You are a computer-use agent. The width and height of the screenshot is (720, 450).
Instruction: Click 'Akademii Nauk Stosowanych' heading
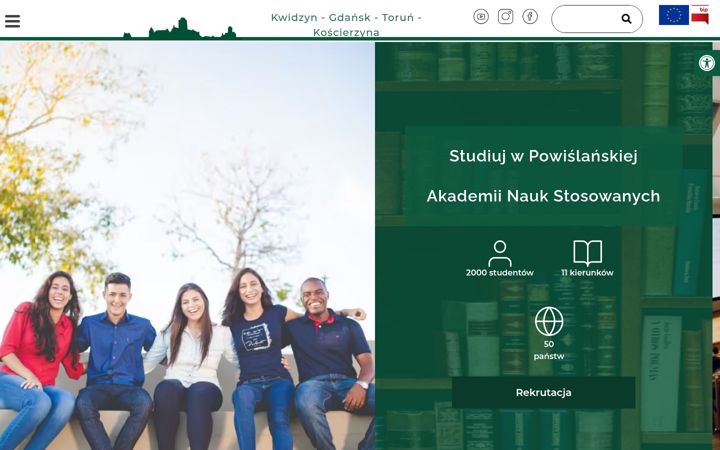point(543,196)
